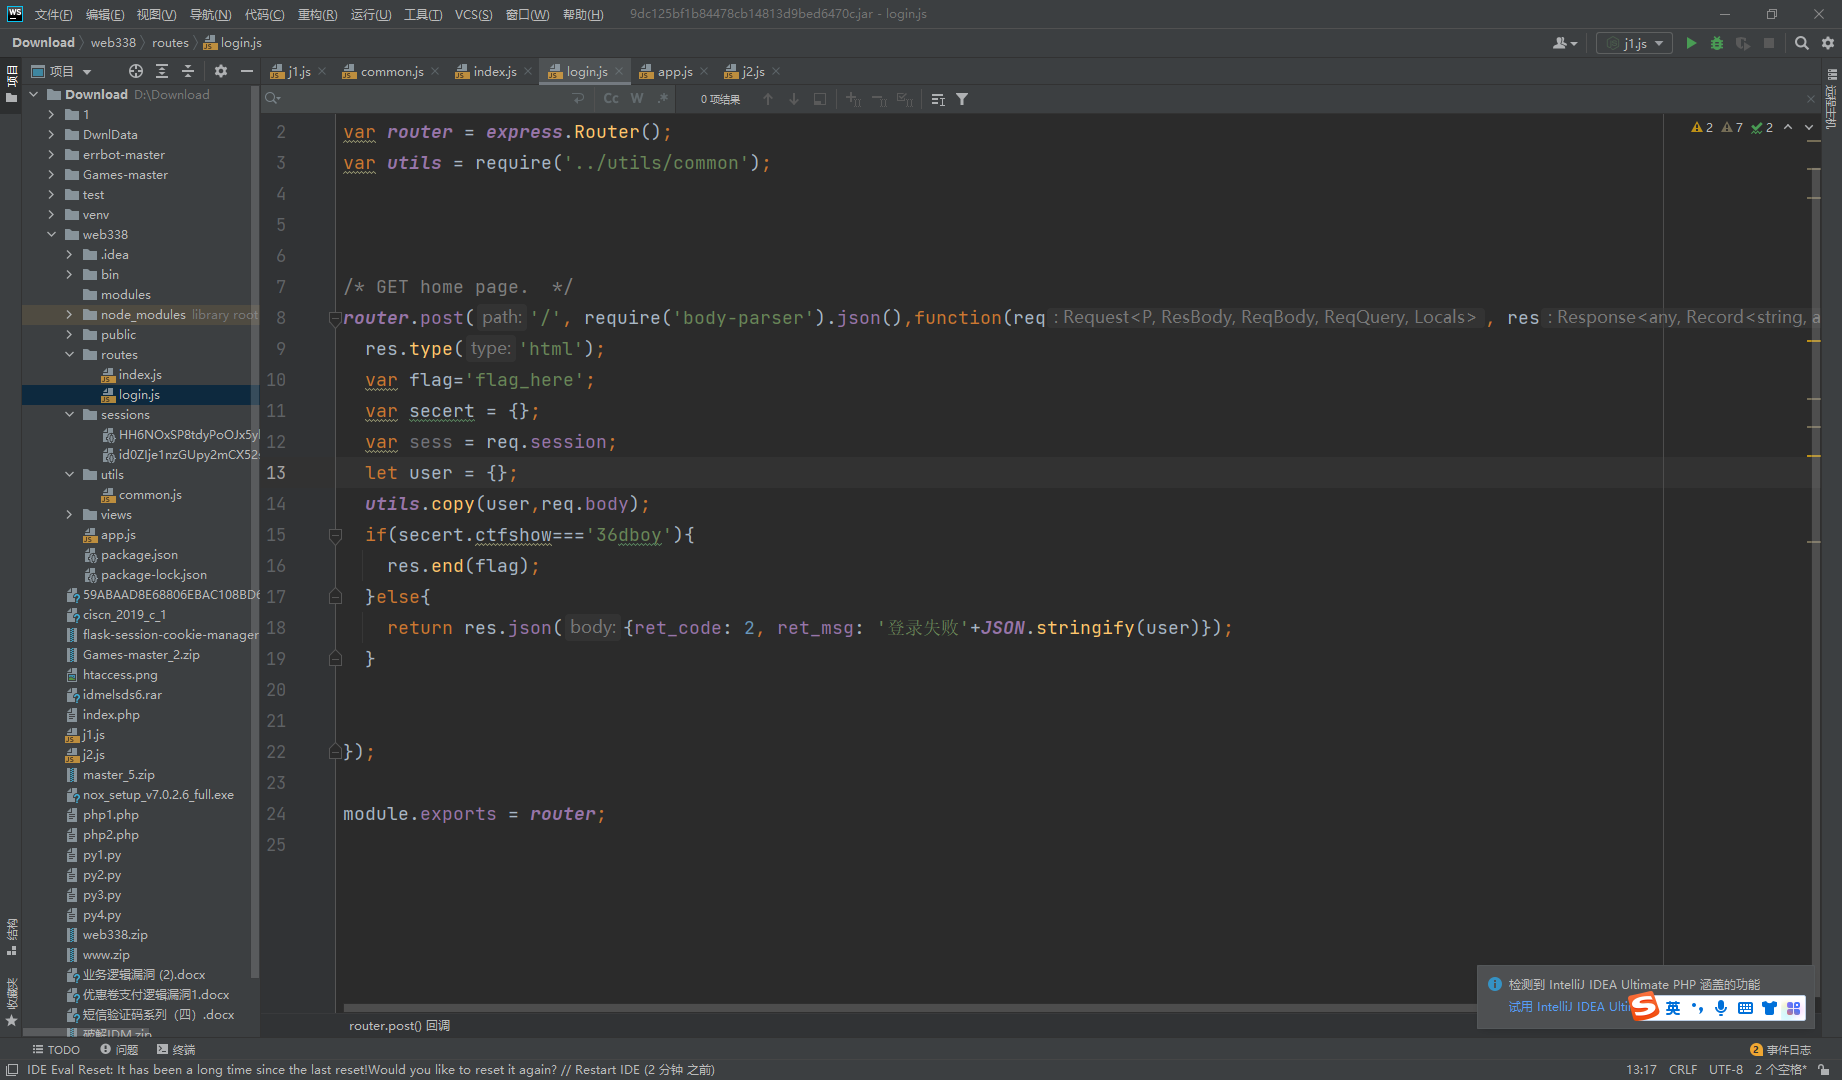Open the 终端 terminal tool window
The image size is (1842, 1080).
(x=176, y=1050)
